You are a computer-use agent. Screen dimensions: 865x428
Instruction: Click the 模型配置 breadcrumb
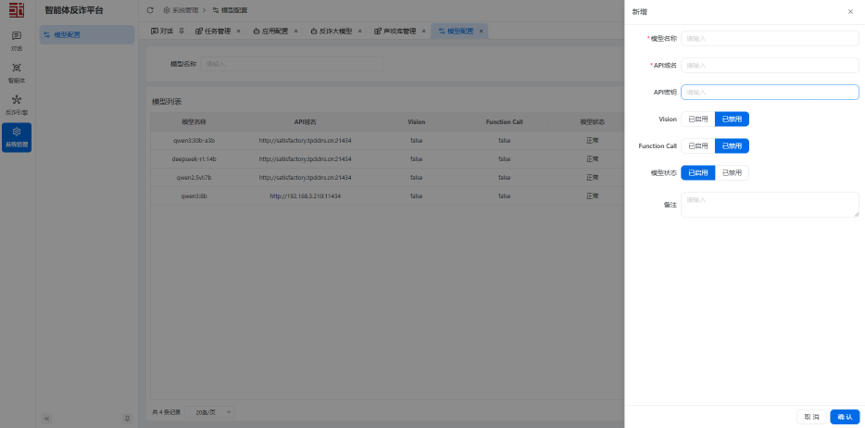(x=230, y=10)
